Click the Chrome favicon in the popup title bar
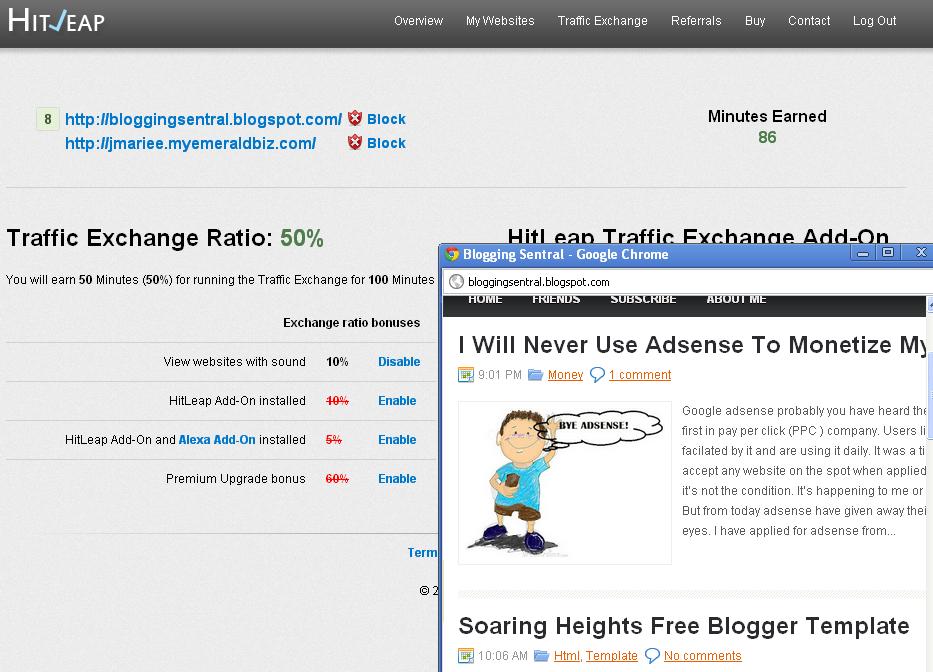The height and width of the screenshot is (672, 933). point(453,255)
